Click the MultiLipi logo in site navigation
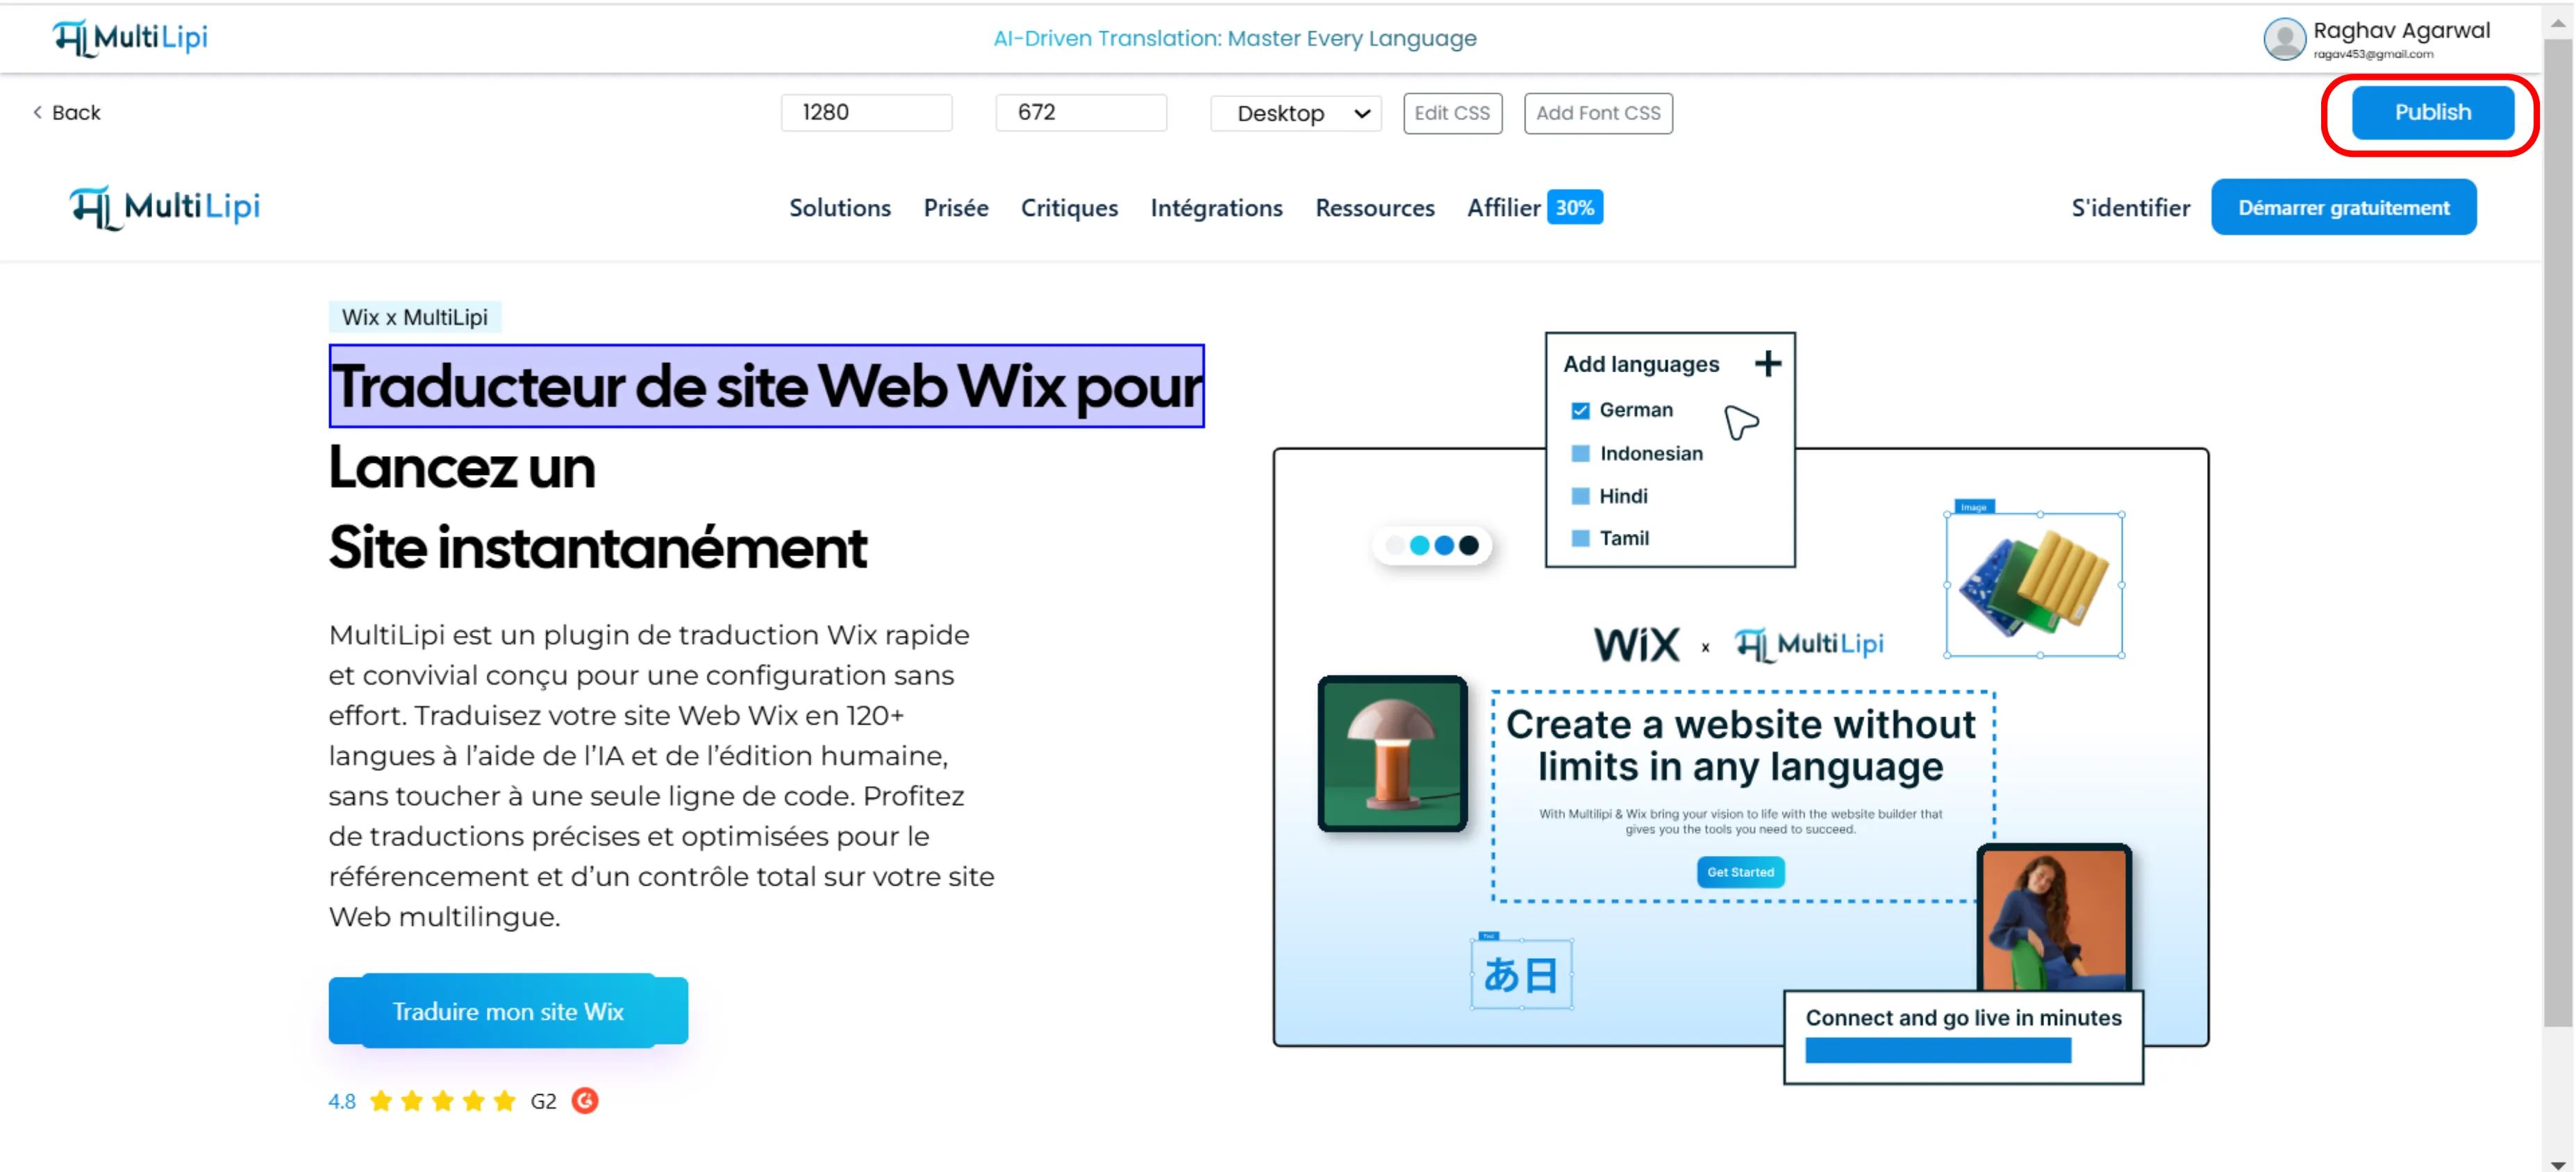This screenshot has height=1172, width=2576. tap(165, 207)
